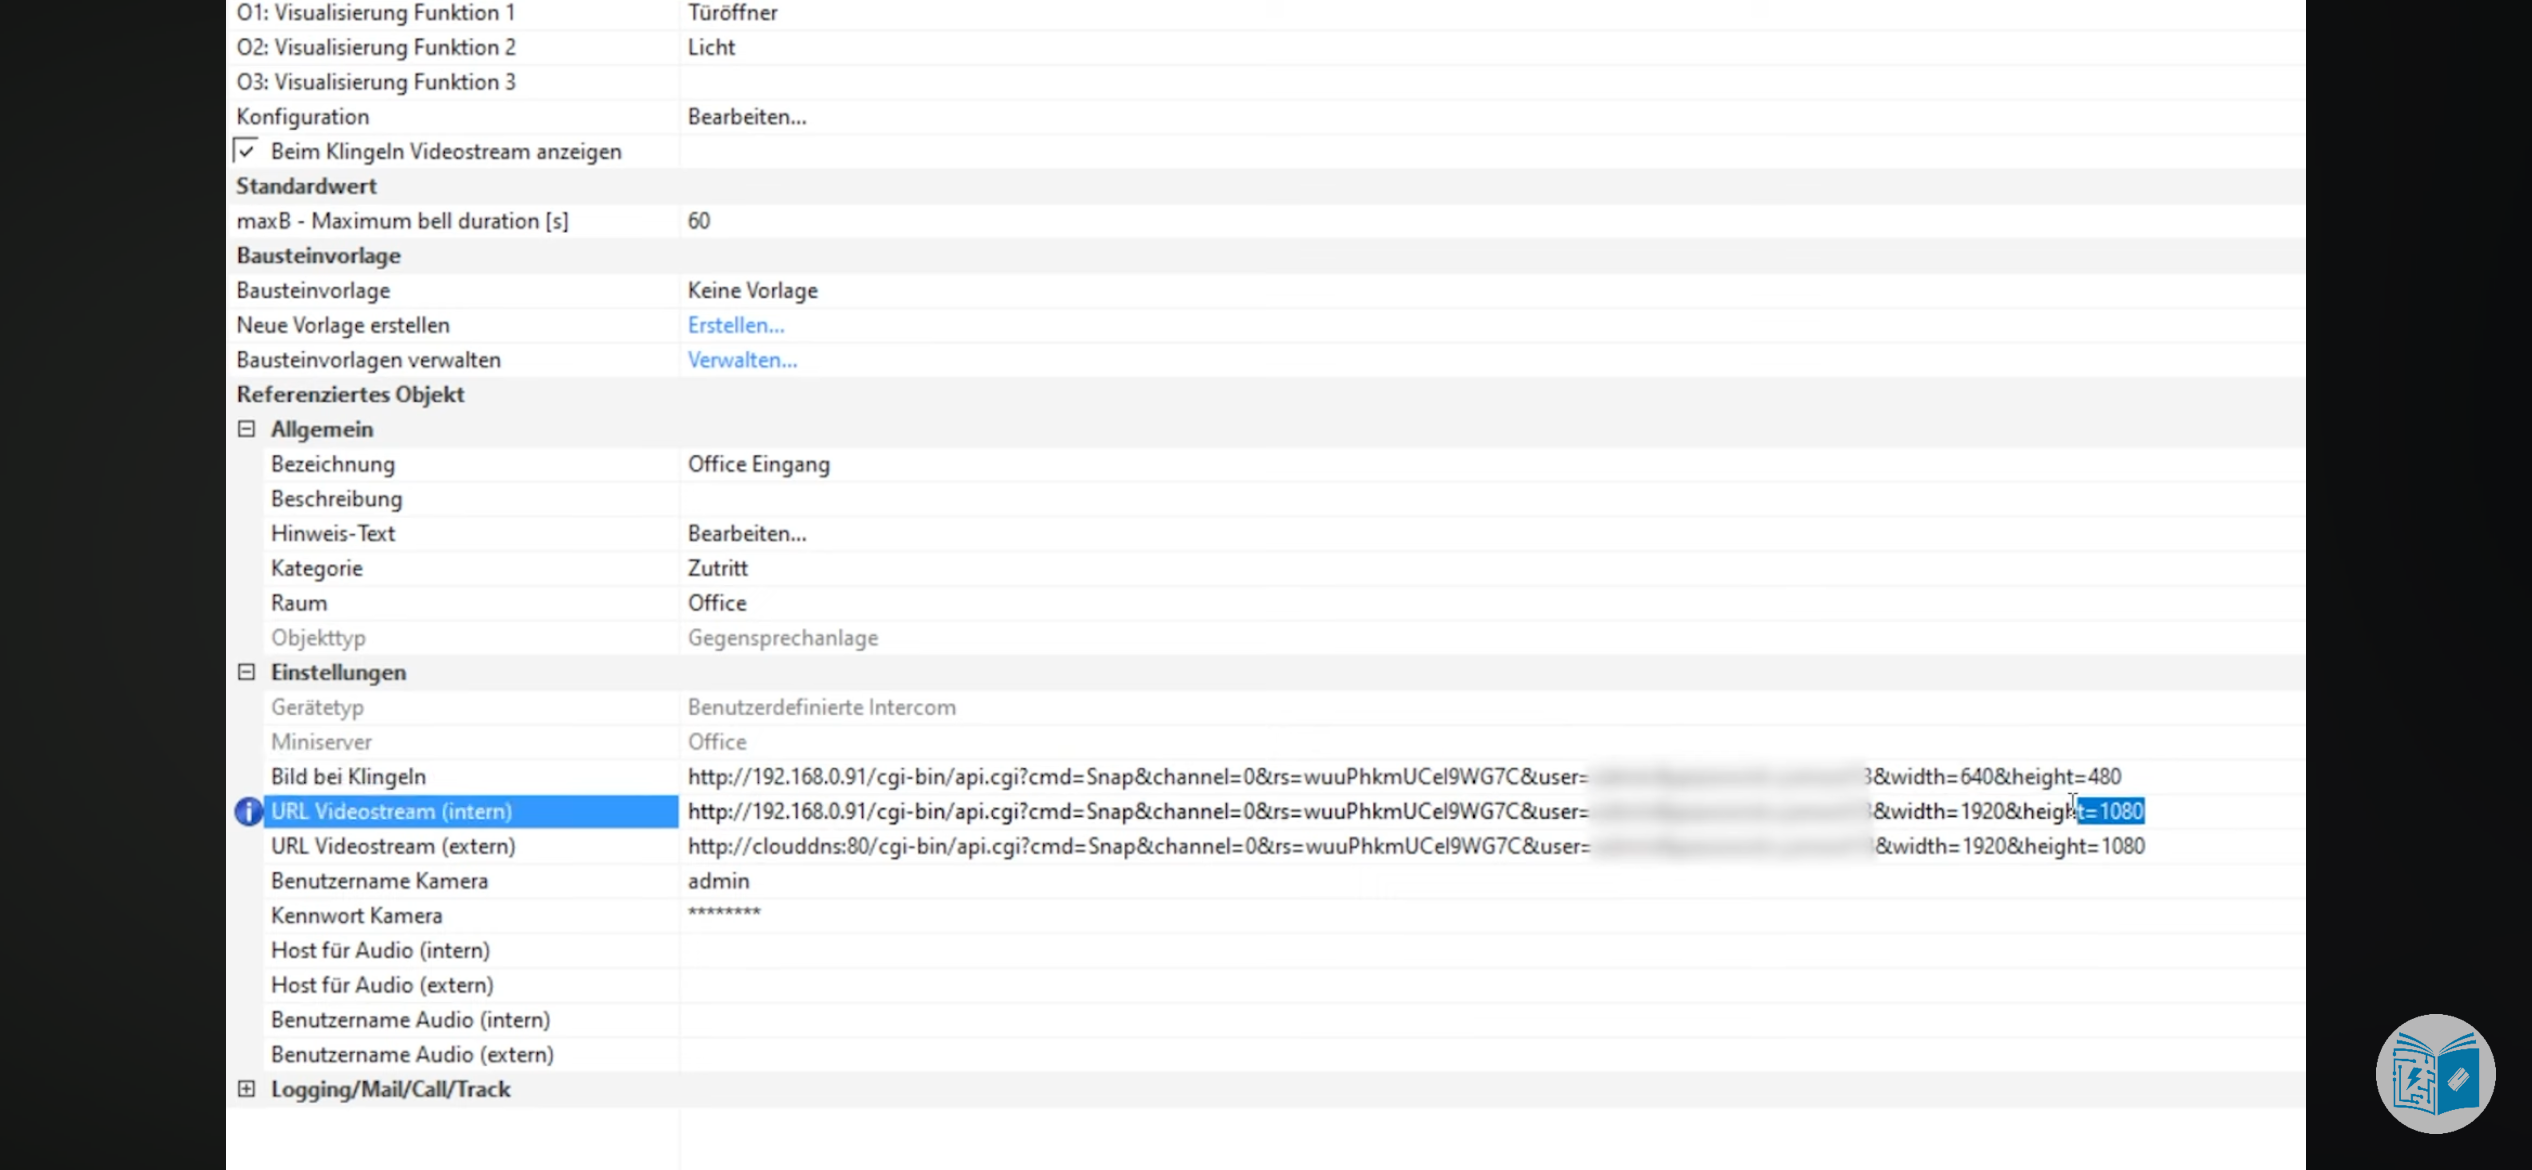Toggle Beim Klingeln Videostream anzeigen checkbox
Image resolution: width=2532 pixels, height=1170 pixels.
(x=246, y=151)
